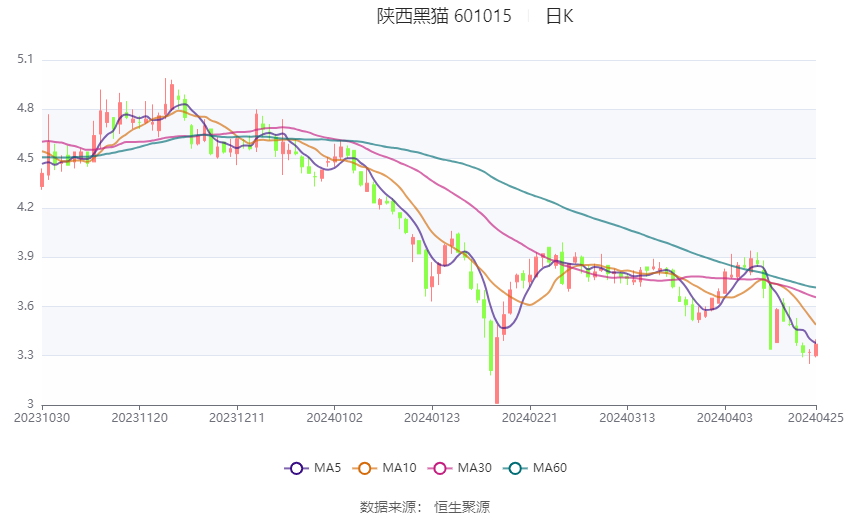Click the purple MA5 legend circle marker
This screenshot has height=517, width=850.
[295, 468]
